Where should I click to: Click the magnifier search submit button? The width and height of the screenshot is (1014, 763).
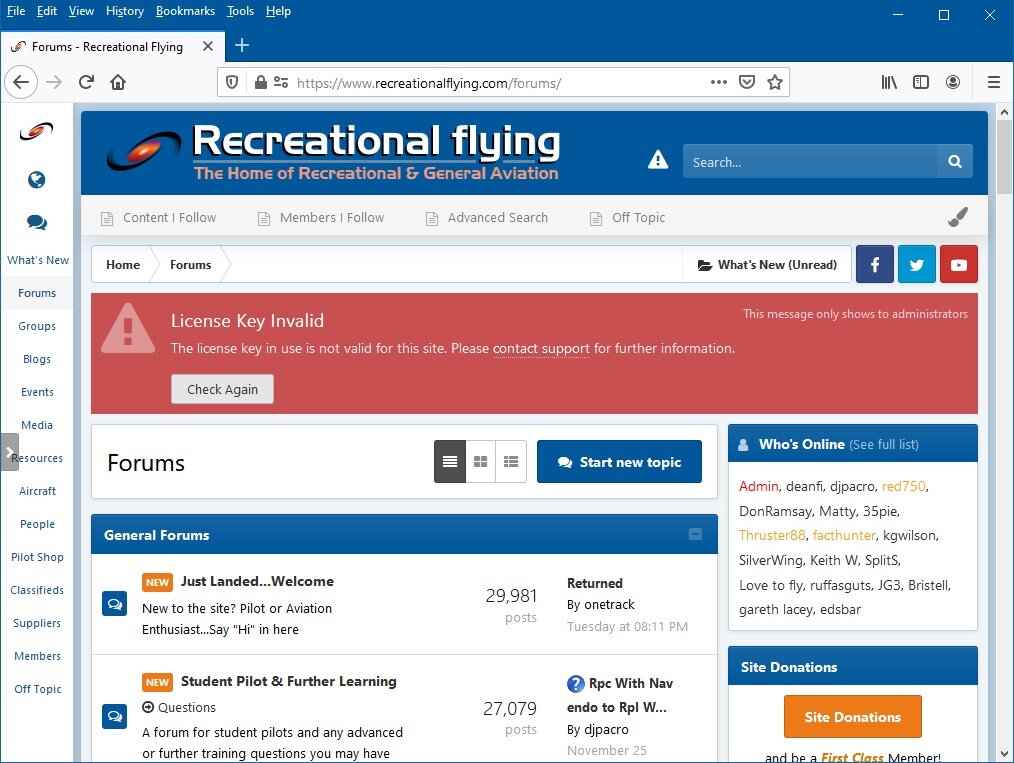(x=955, y=161)
